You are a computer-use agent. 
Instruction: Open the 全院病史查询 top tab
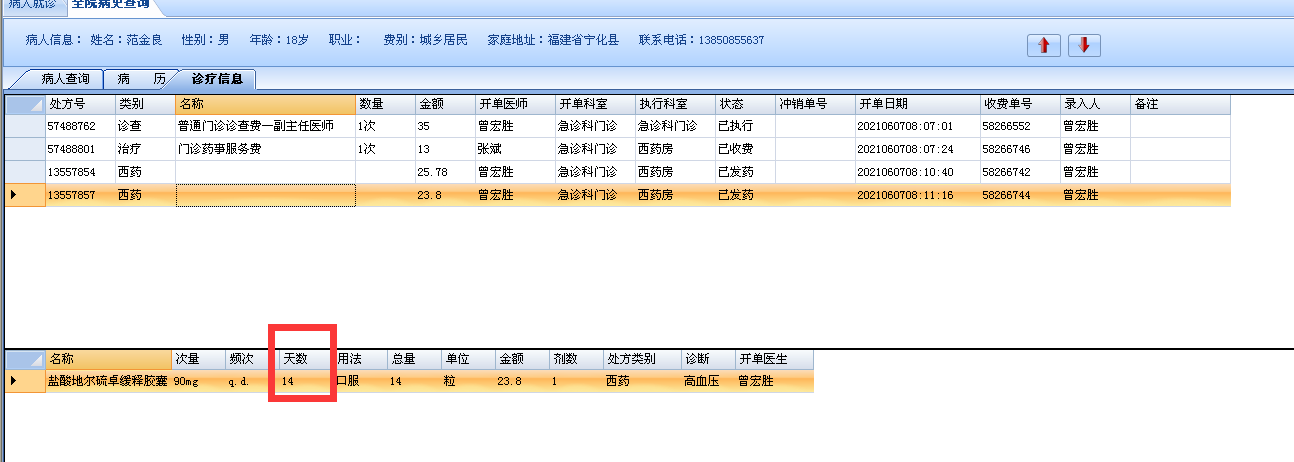[x=111, y=5]
